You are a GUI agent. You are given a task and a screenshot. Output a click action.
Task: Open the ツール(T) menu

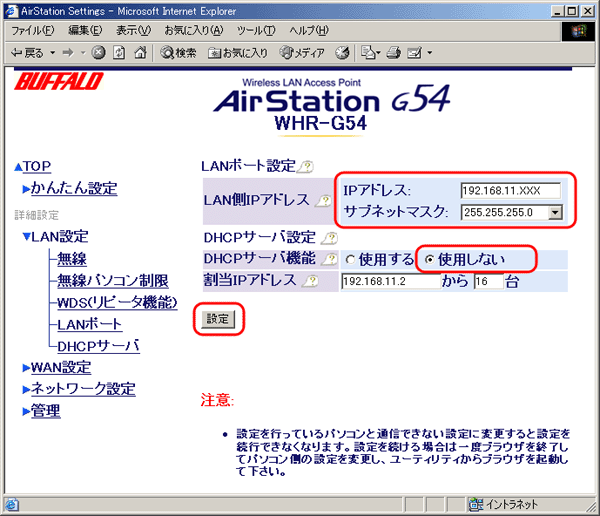tap(256, 31)
